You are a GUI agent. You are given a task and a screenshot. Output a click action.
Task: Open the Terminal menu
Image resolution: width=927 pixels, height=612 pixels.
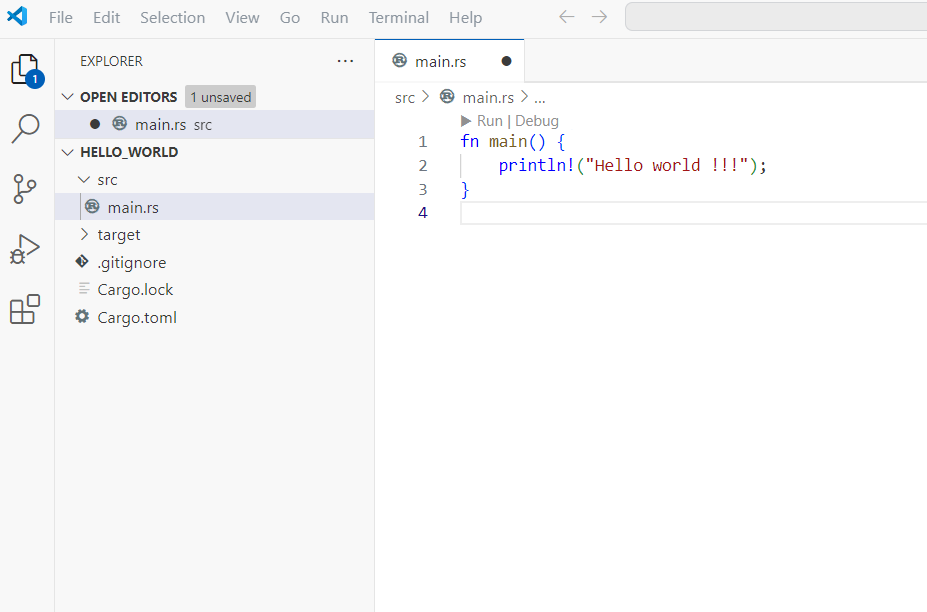click(x=399, y=18)
